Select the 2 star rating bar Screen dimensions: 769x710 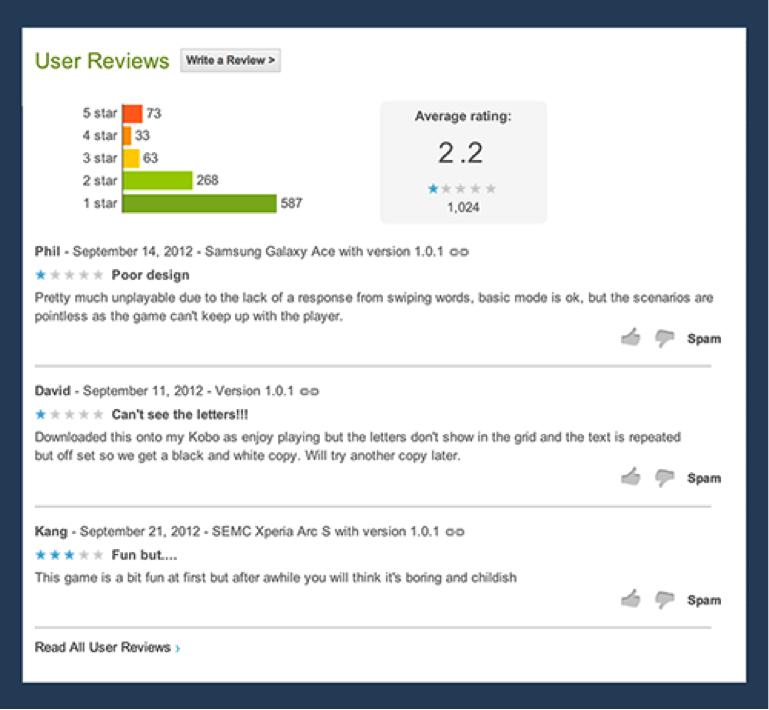tap(157, 181)
